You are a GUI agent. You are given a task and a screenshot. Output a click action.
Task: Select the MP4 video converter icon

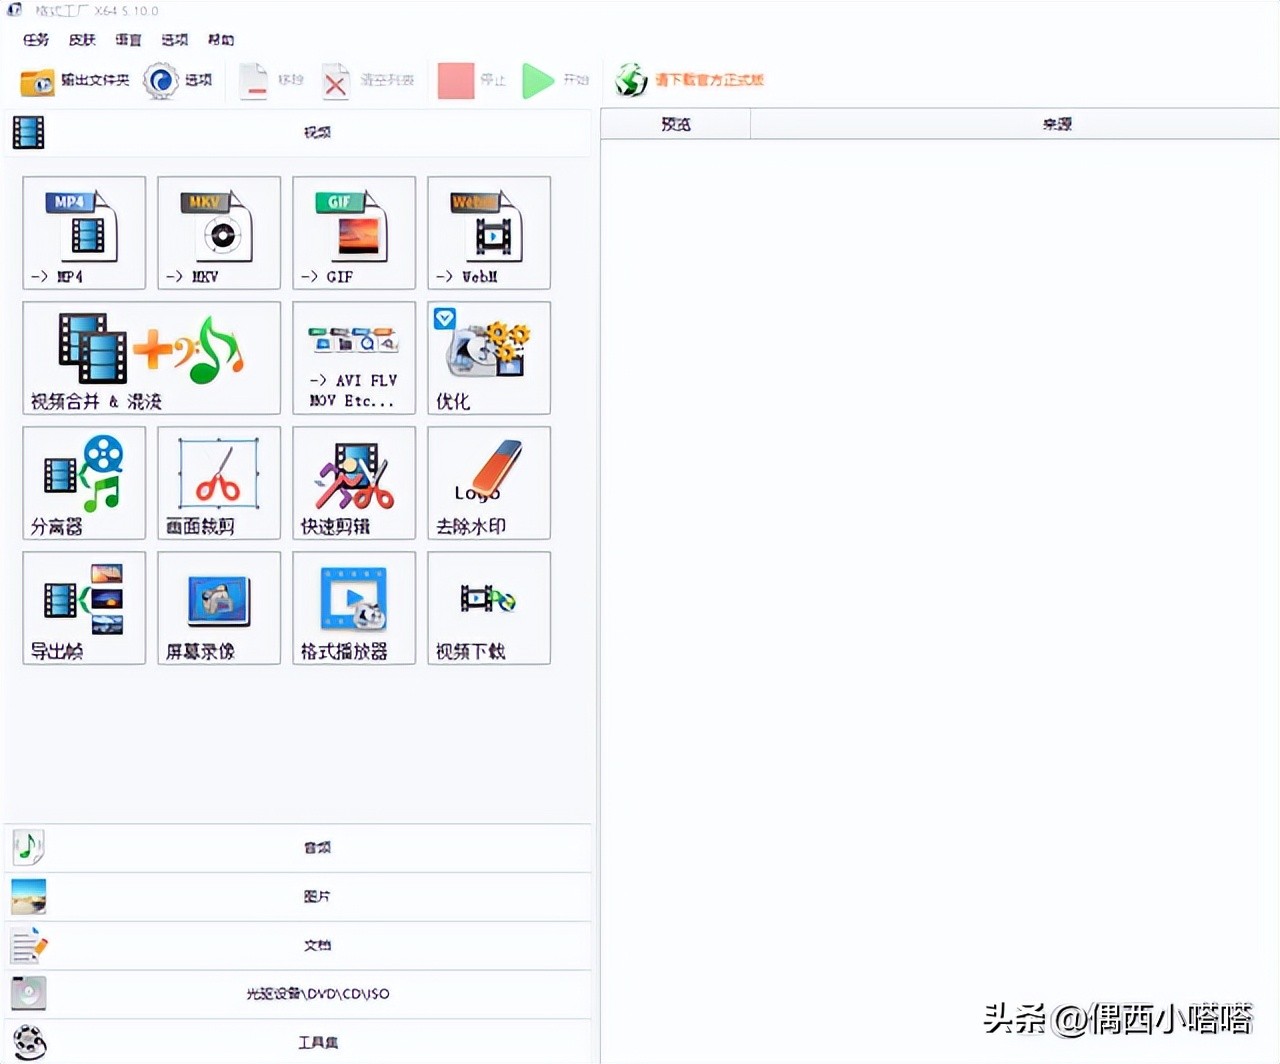coord(83,232)
